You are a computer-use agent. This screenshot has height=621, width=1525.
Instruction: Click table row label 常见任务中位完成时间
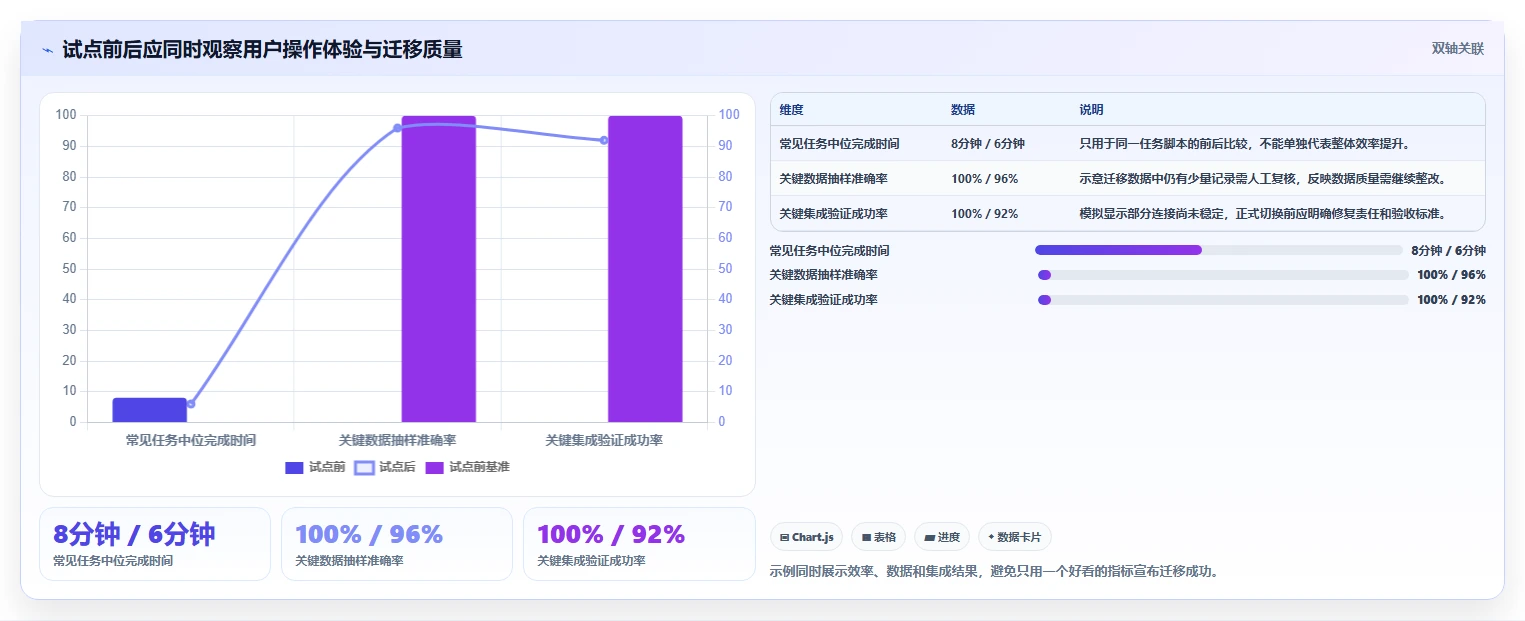point(839,144)
